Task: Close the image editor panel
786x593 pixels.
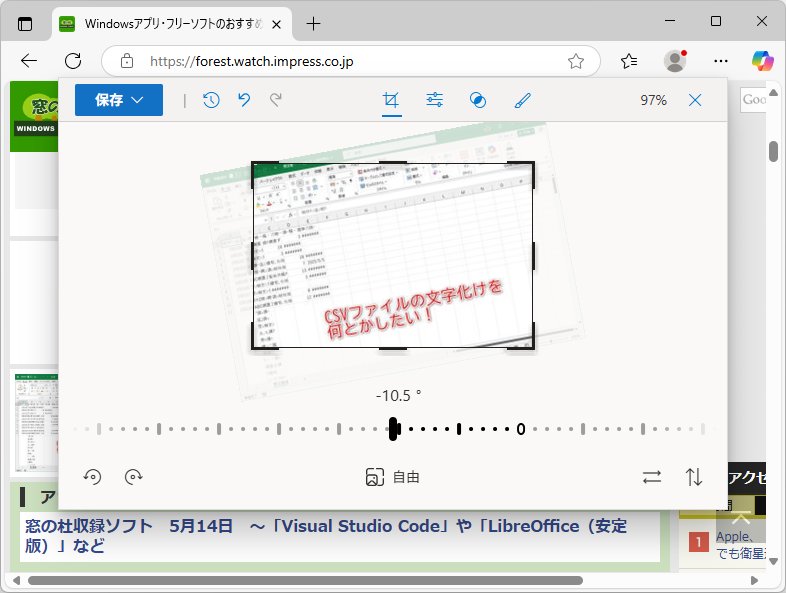Action: point(695,100)
